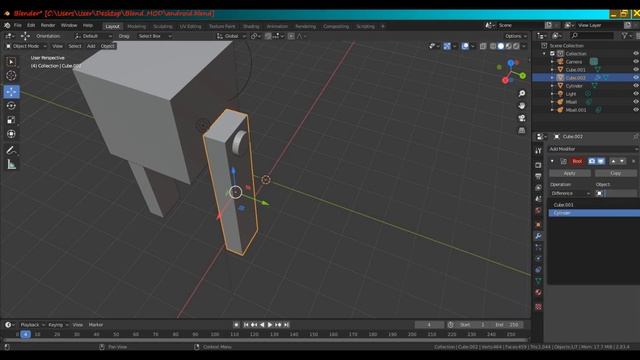Open the Modifiers wrench tab
Image resolution: width=640 pixels, height=360 pixels.
pos(538,236)
